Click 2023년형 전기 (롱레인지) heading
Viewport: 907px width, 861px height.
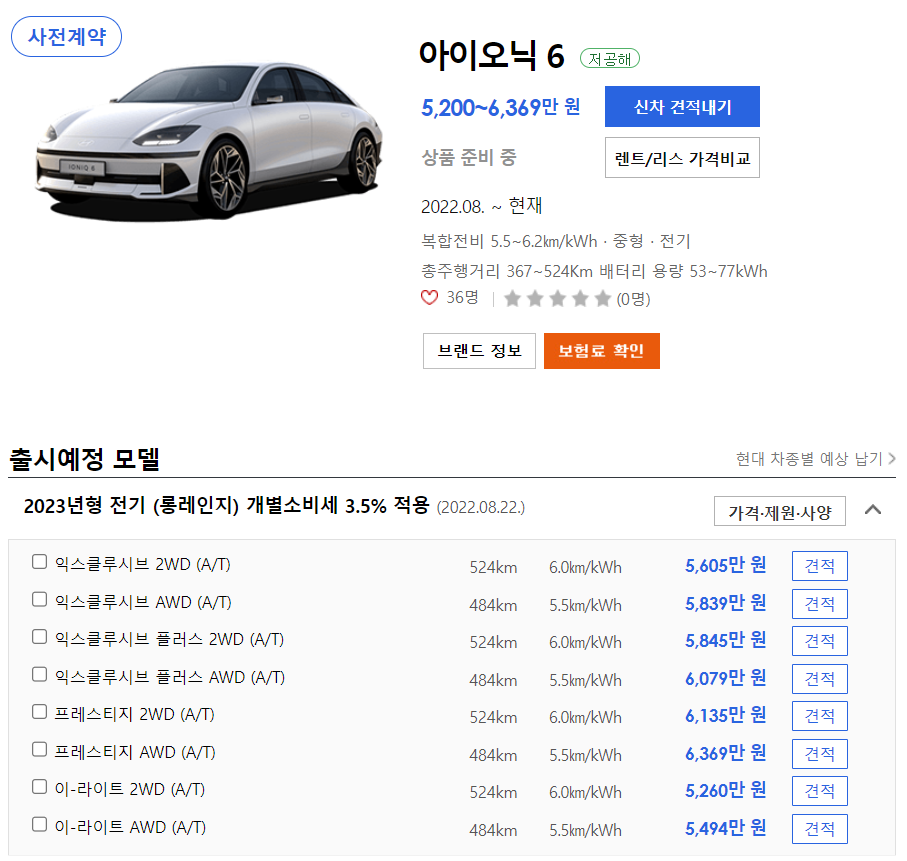(x=226, y=506)
